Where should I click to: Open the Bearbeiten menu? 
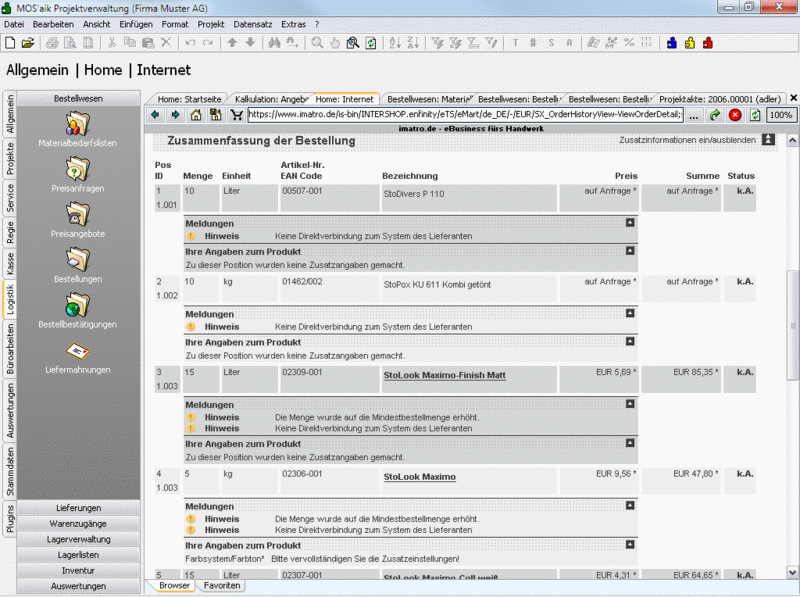53,24
